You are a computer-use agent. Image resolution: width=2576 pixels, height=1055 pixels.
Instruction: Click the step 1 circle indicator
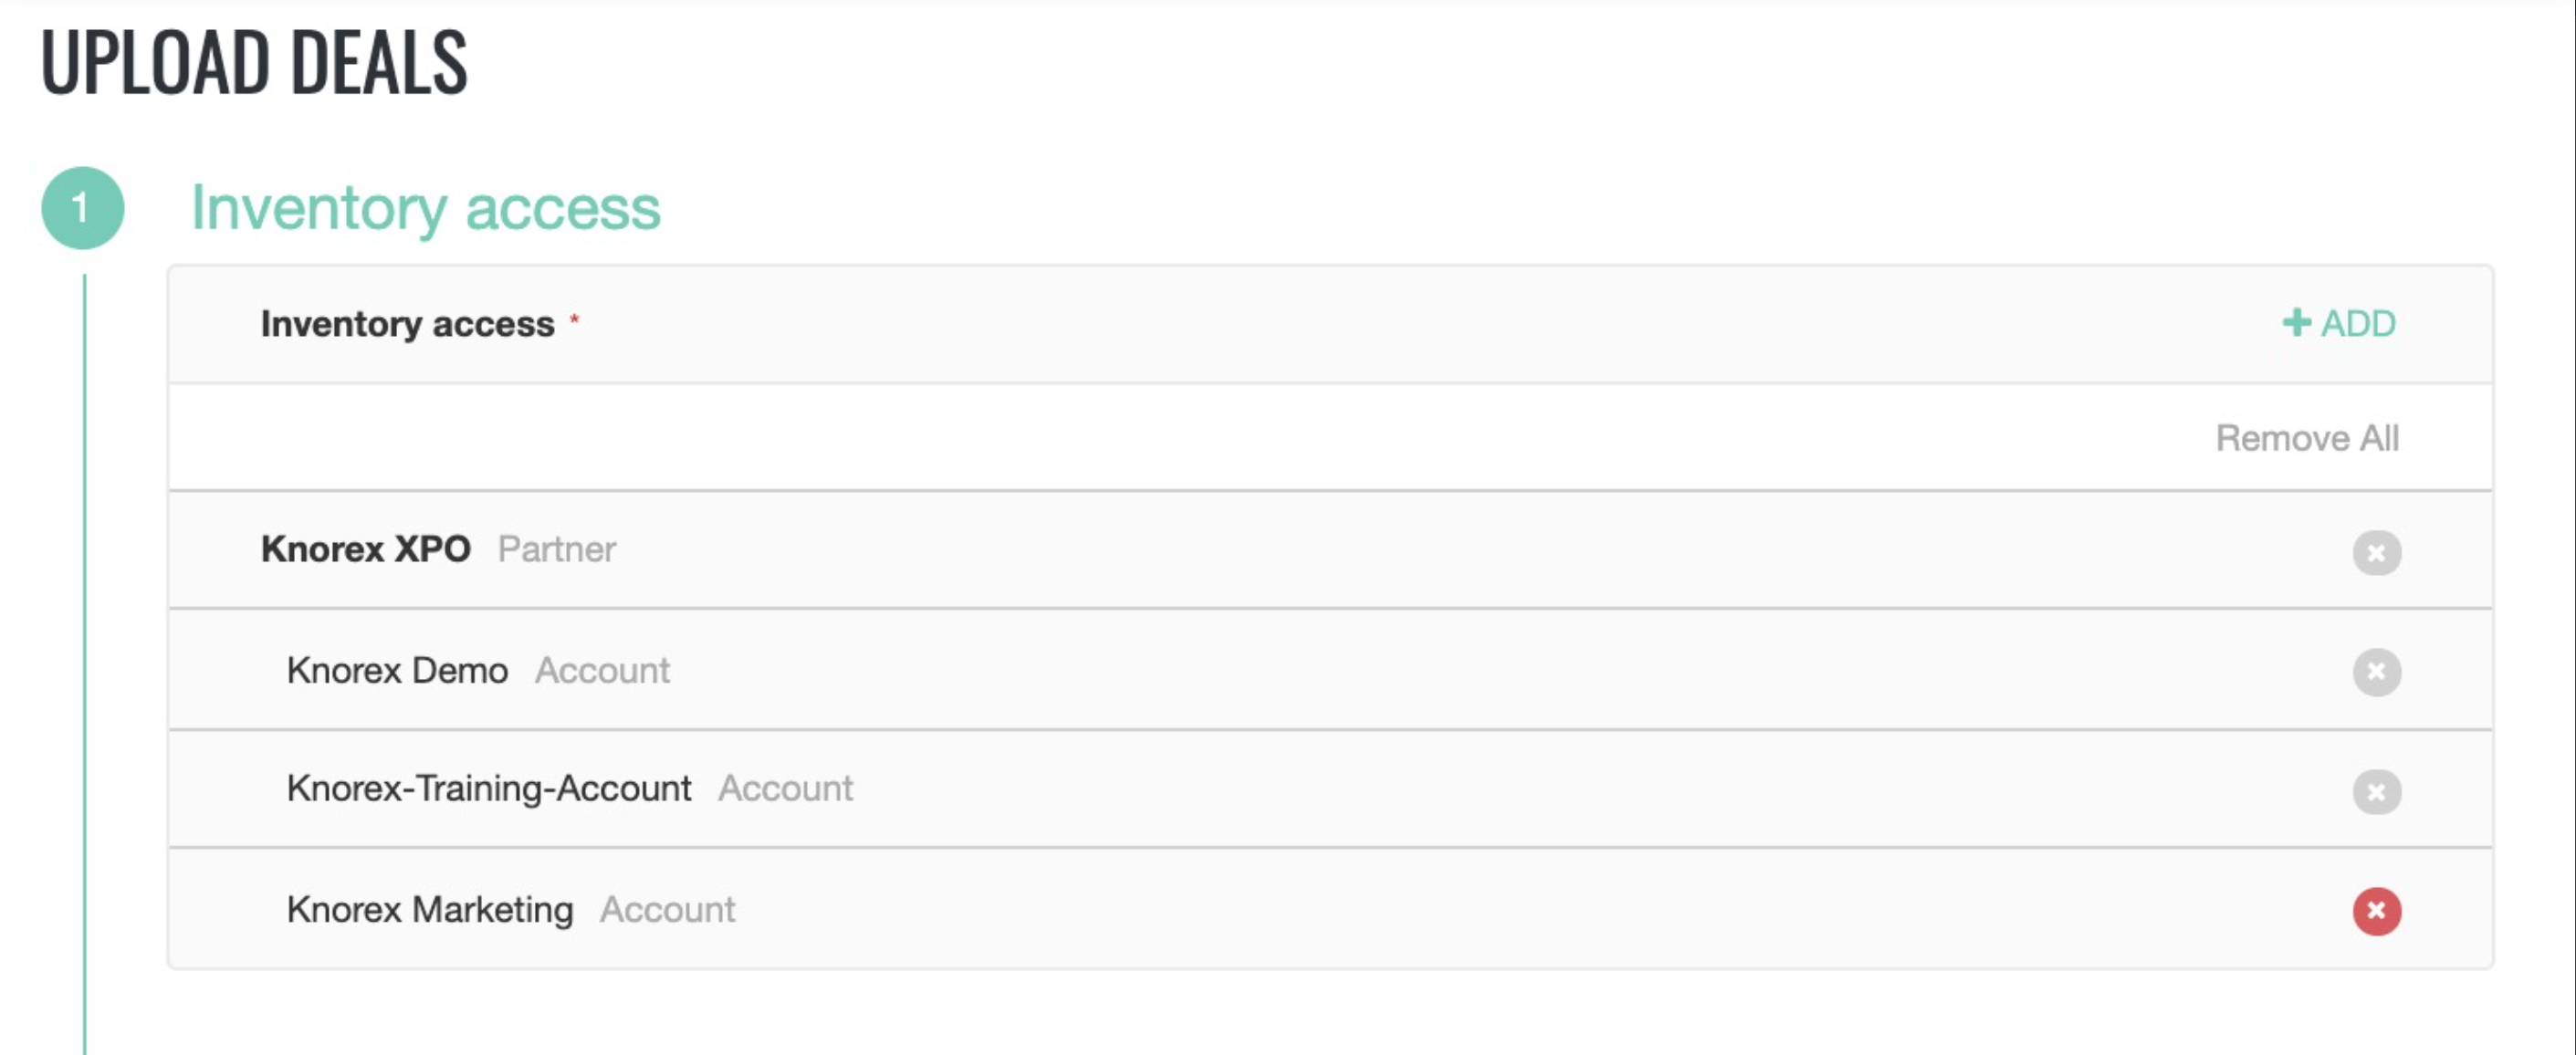82,208
